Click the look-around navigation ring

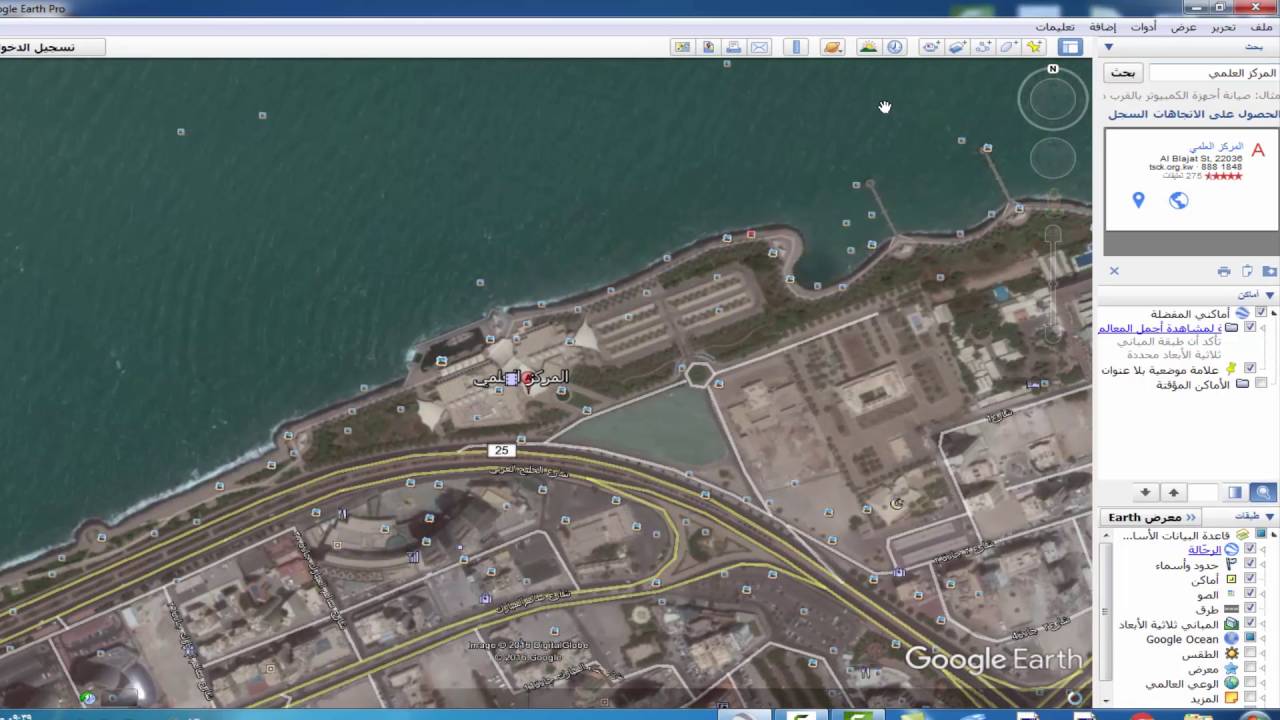pyautogui.click(x=1053, y=99)
